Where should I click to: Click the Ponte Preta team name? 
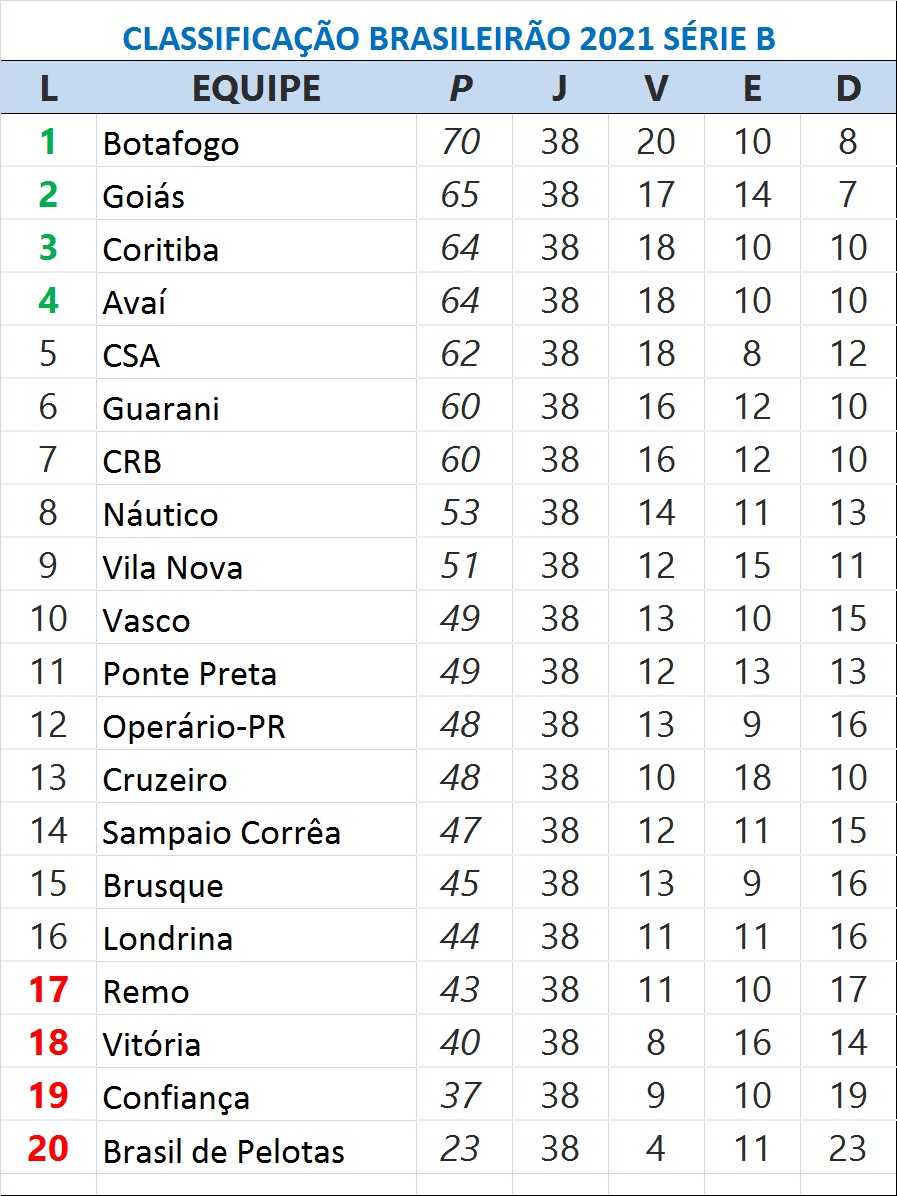(189, 674)
